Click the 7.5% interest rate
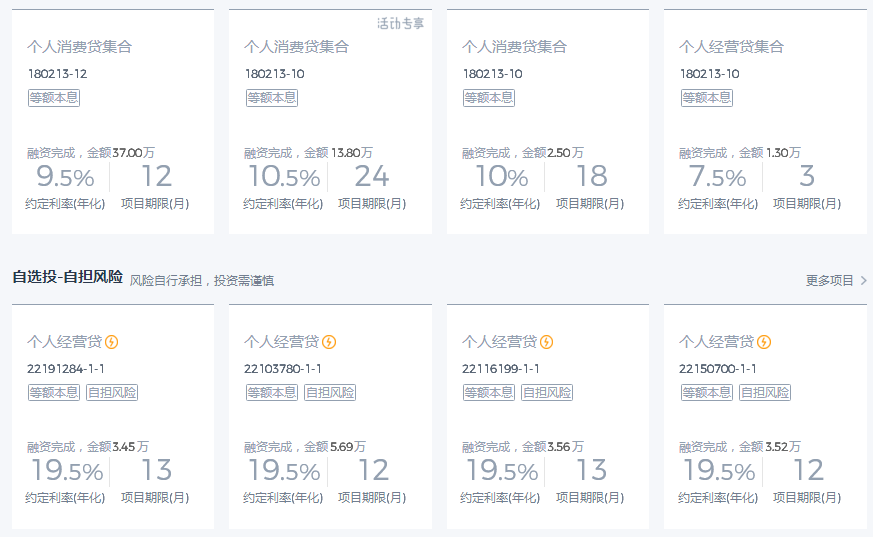Image resolution: width=873 pixels, height=537 pixels. click(717, 177)
